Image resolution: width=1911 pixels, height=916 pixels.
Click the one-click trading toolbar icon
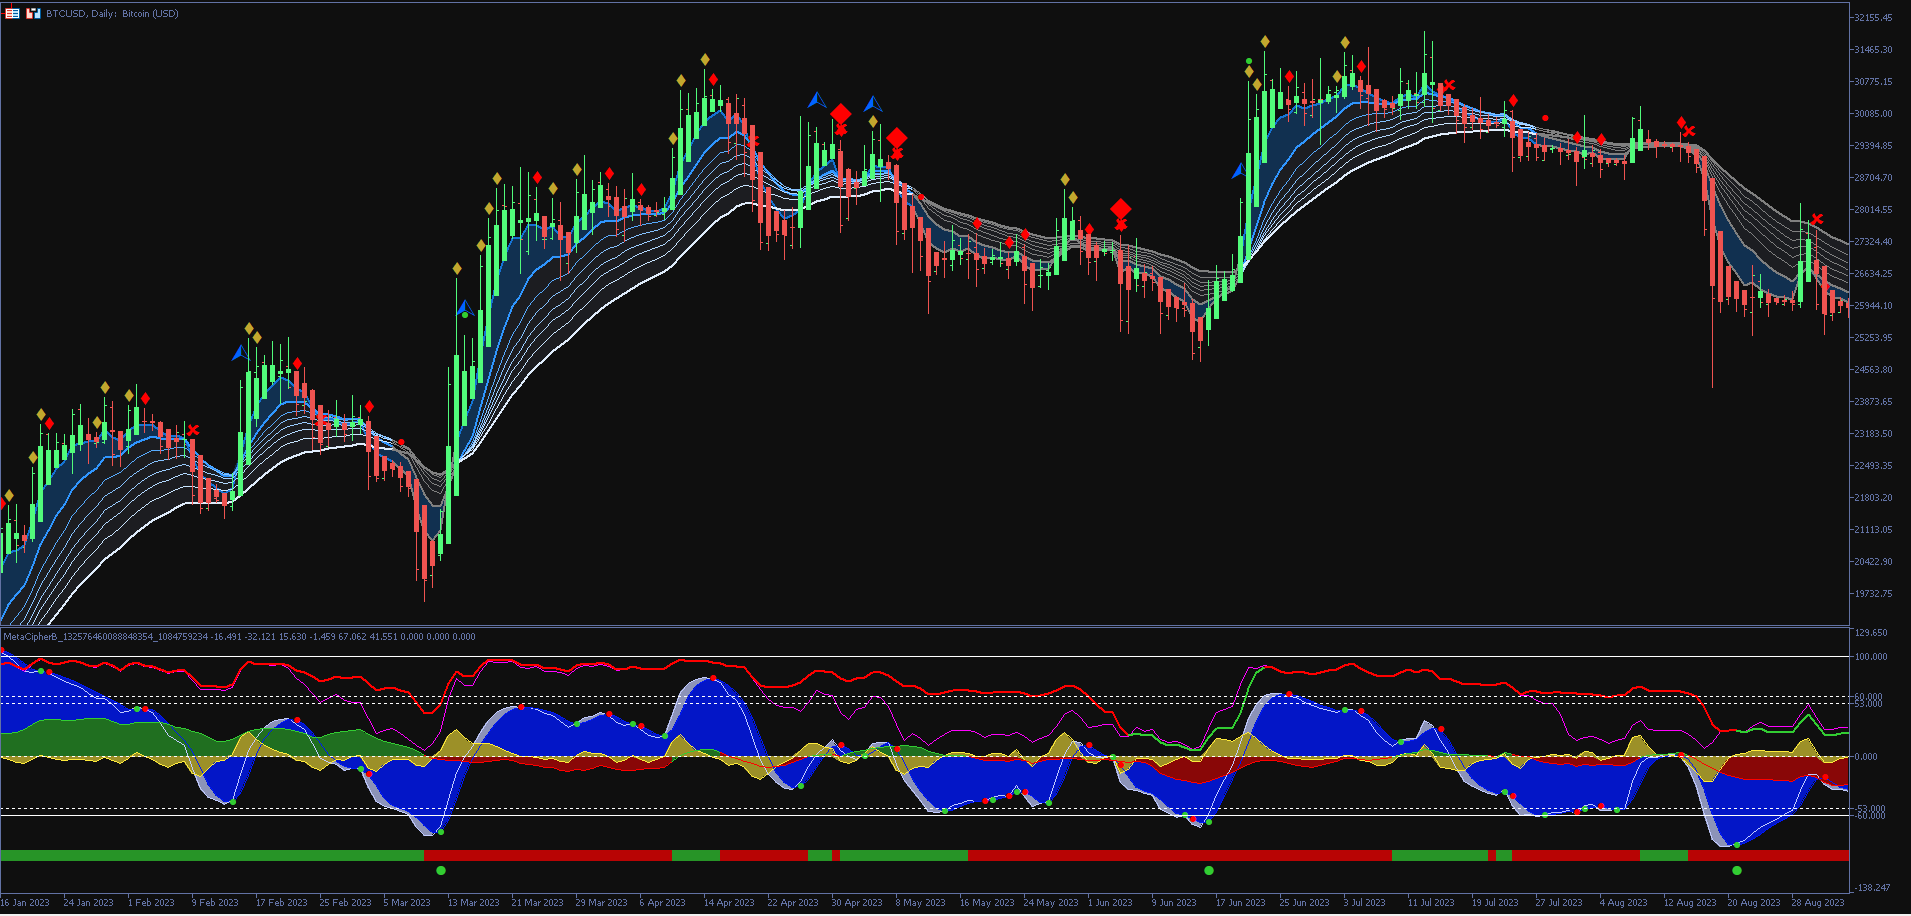click(28, 14)
